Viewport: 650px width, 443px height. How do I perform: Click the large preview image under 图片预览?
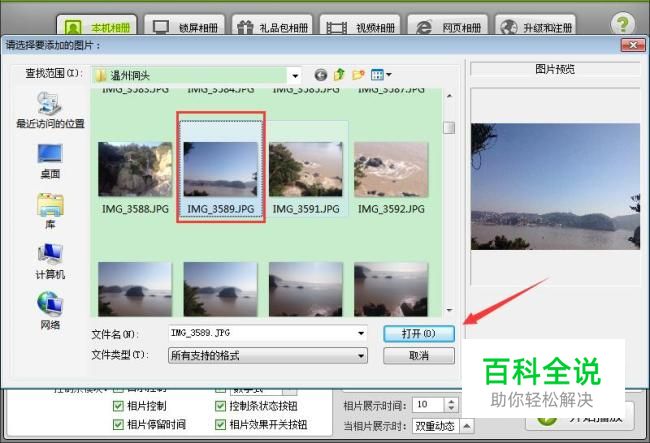coord(555,186)
